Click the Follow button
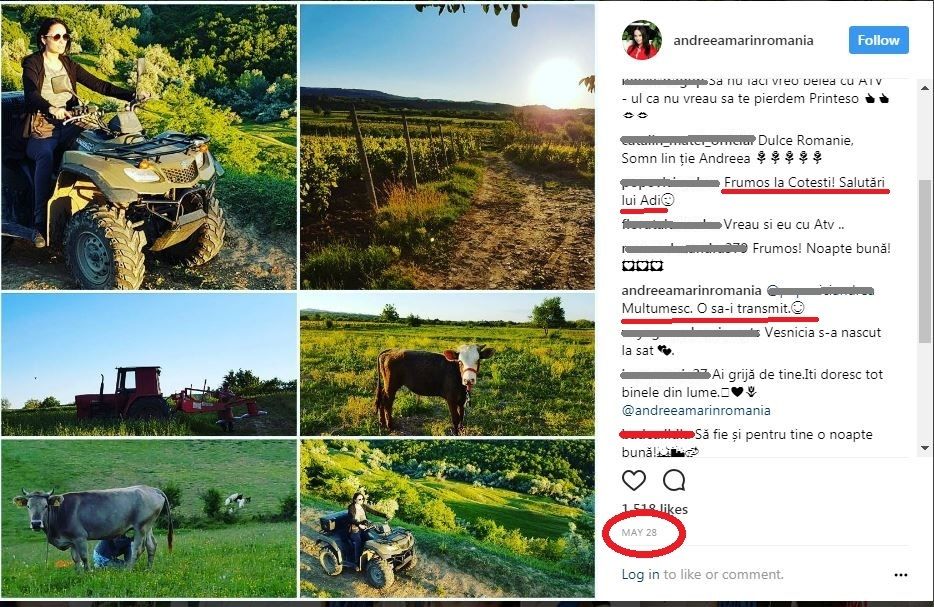 878,40
